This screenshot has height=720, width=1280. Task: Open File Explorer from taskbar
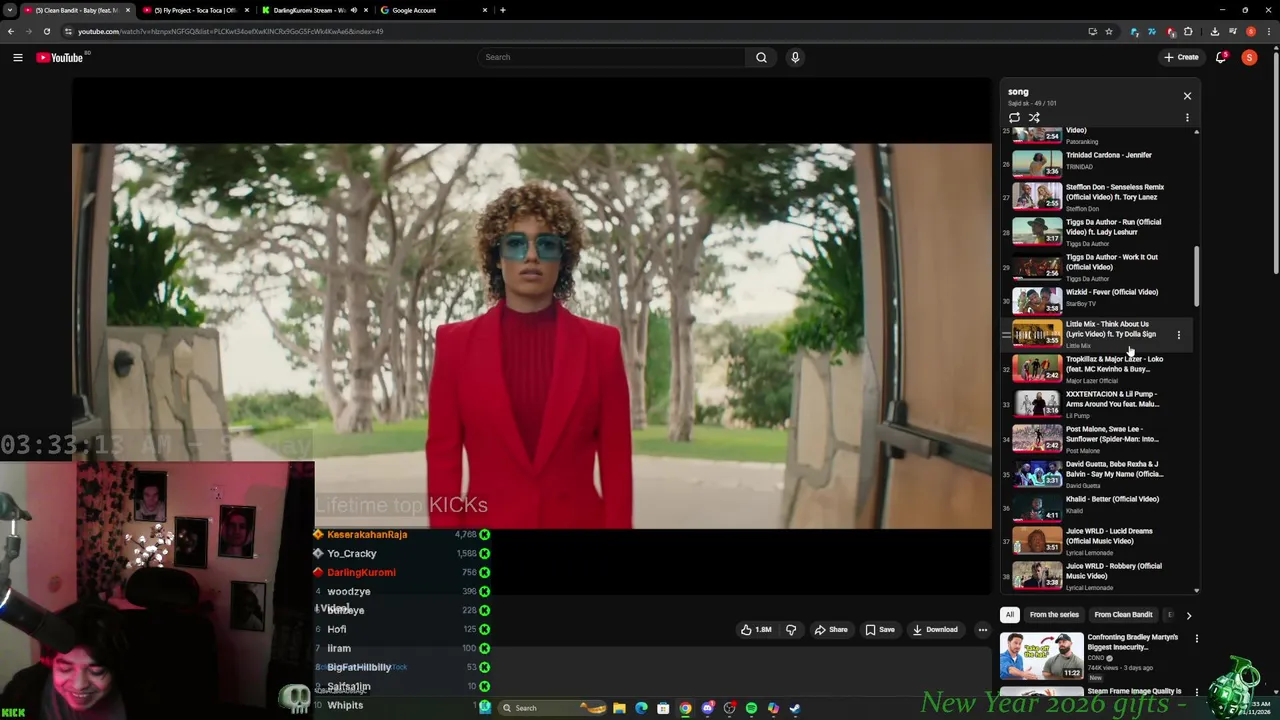click(619, 708)
